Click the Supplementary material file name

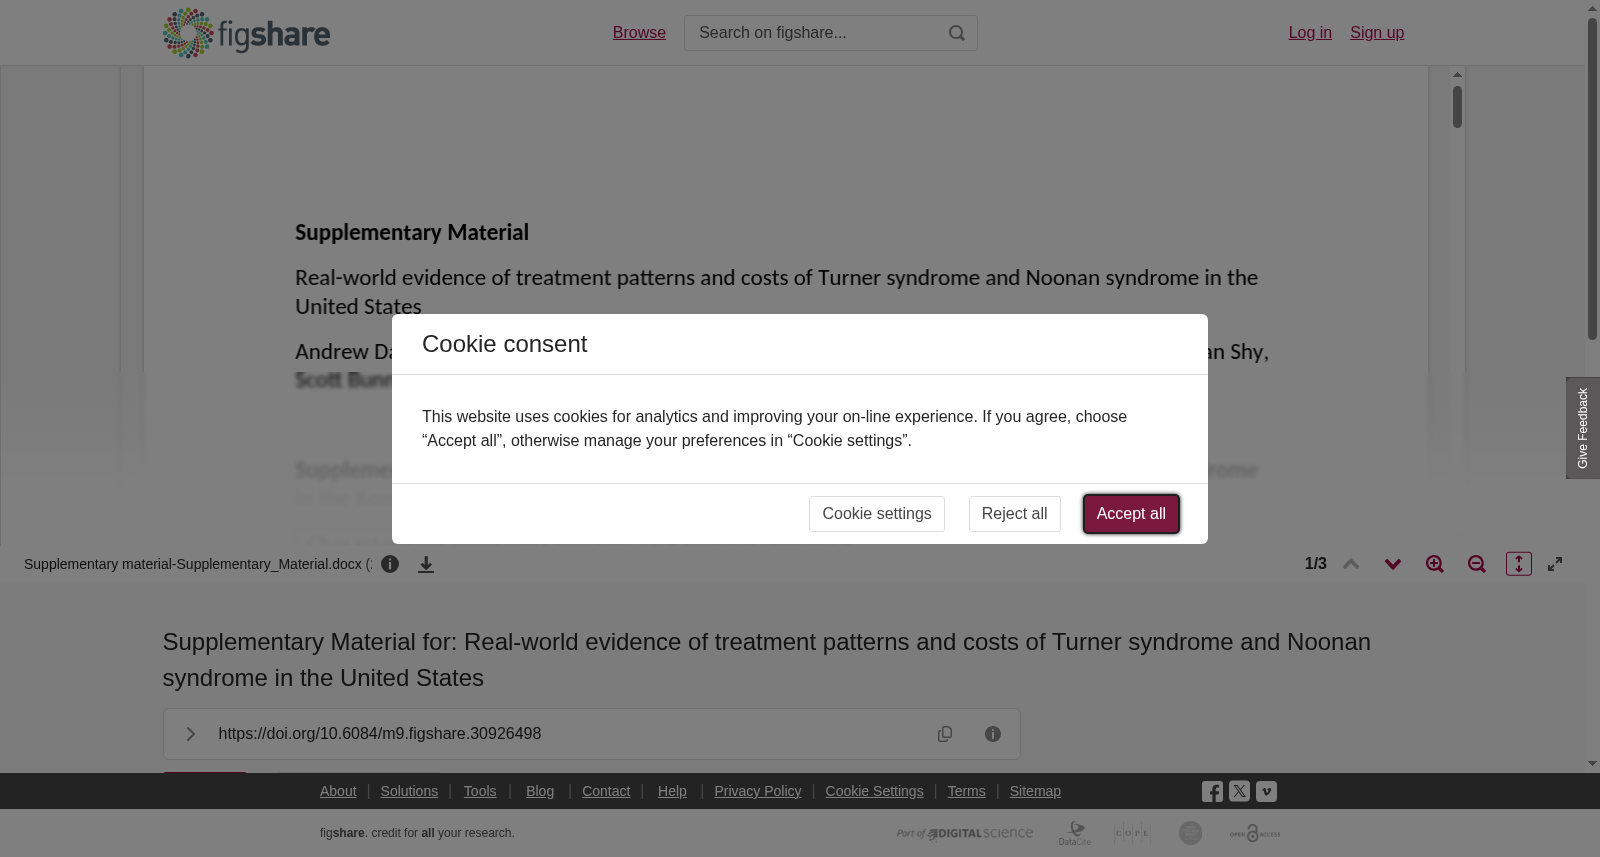(197, 564)
